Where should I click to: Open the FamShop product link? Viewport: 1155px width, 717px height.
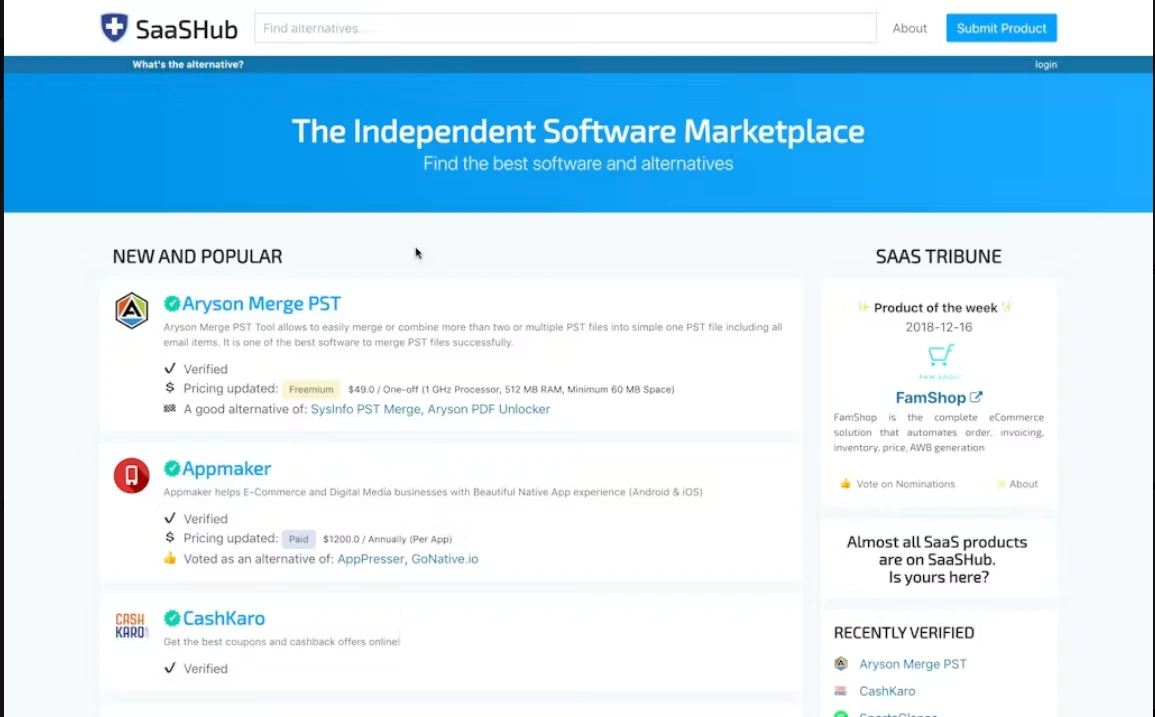pyautogui.click(x=930, y=397)
